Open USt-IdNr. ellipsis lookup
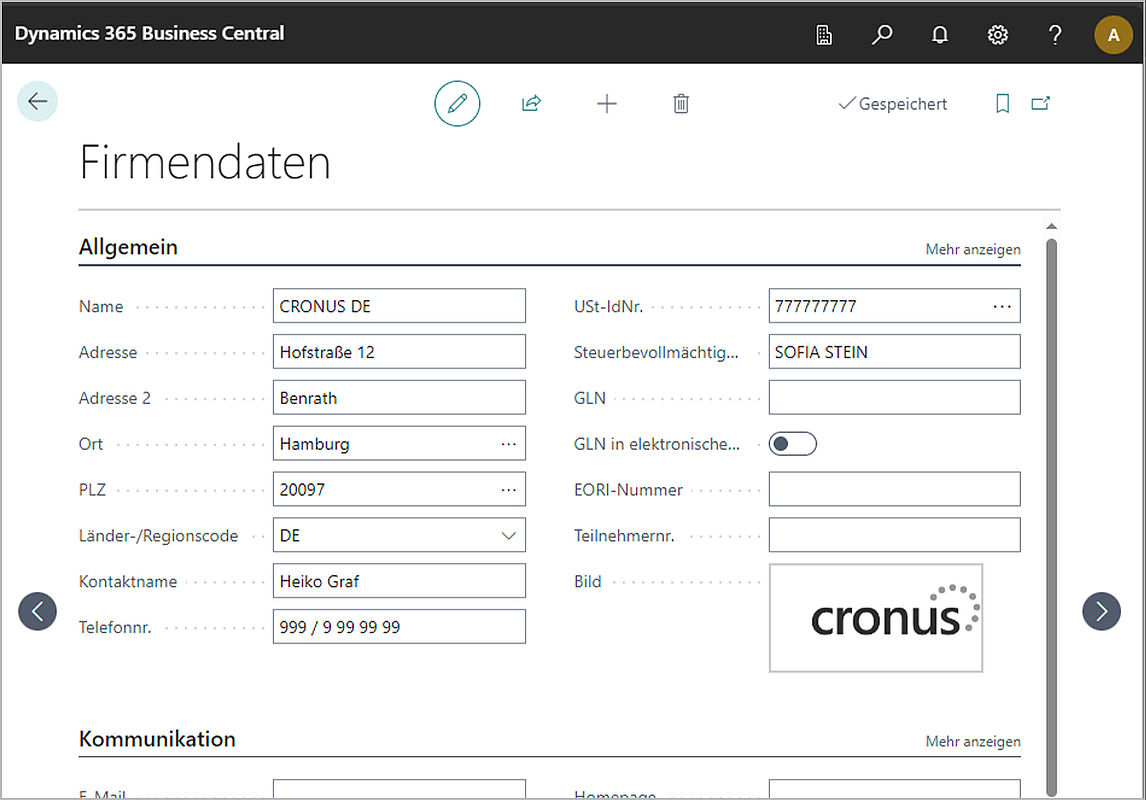 pos(1002,306)
